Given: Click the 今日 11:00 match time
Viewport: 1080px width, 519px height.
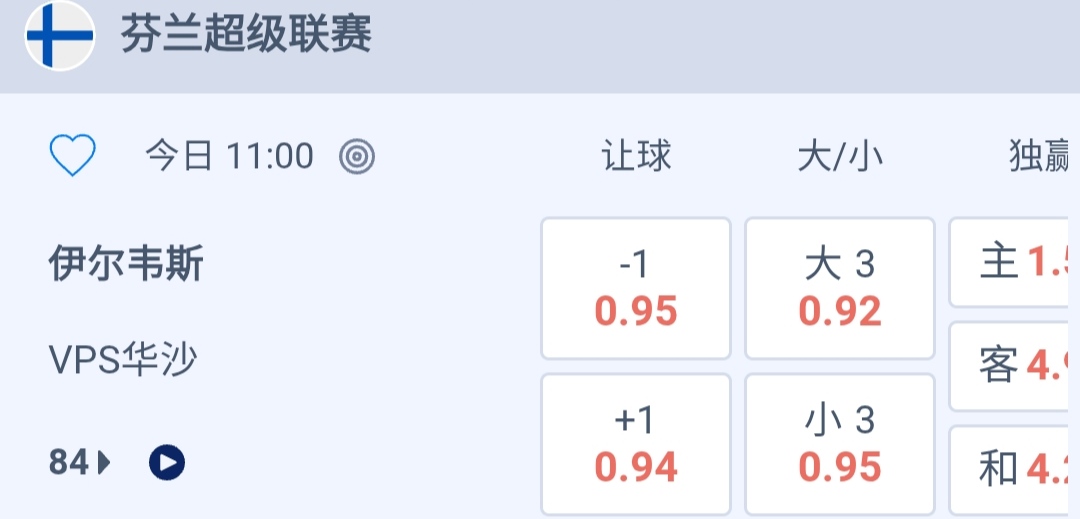Looking at the screenshot, I should 229,156.
